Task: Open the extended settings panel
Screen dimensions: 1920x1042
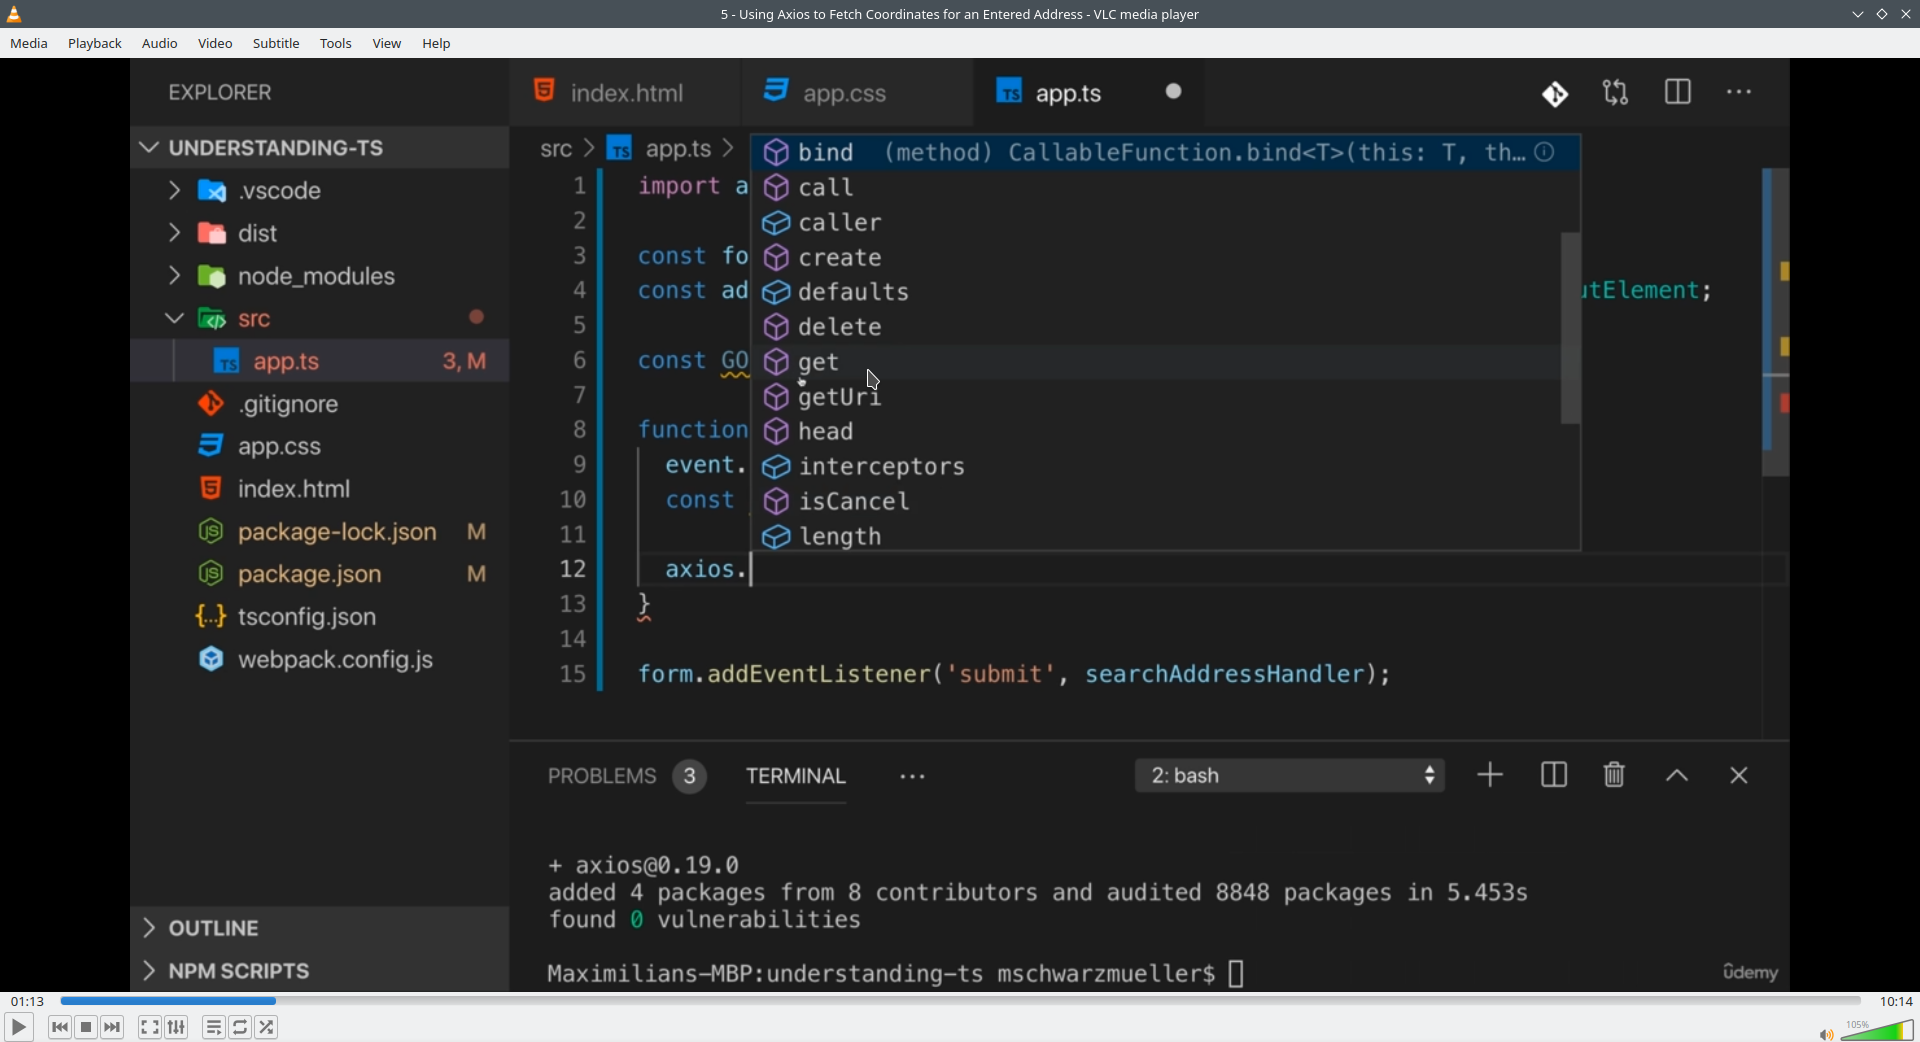Action: [177, 1027]
